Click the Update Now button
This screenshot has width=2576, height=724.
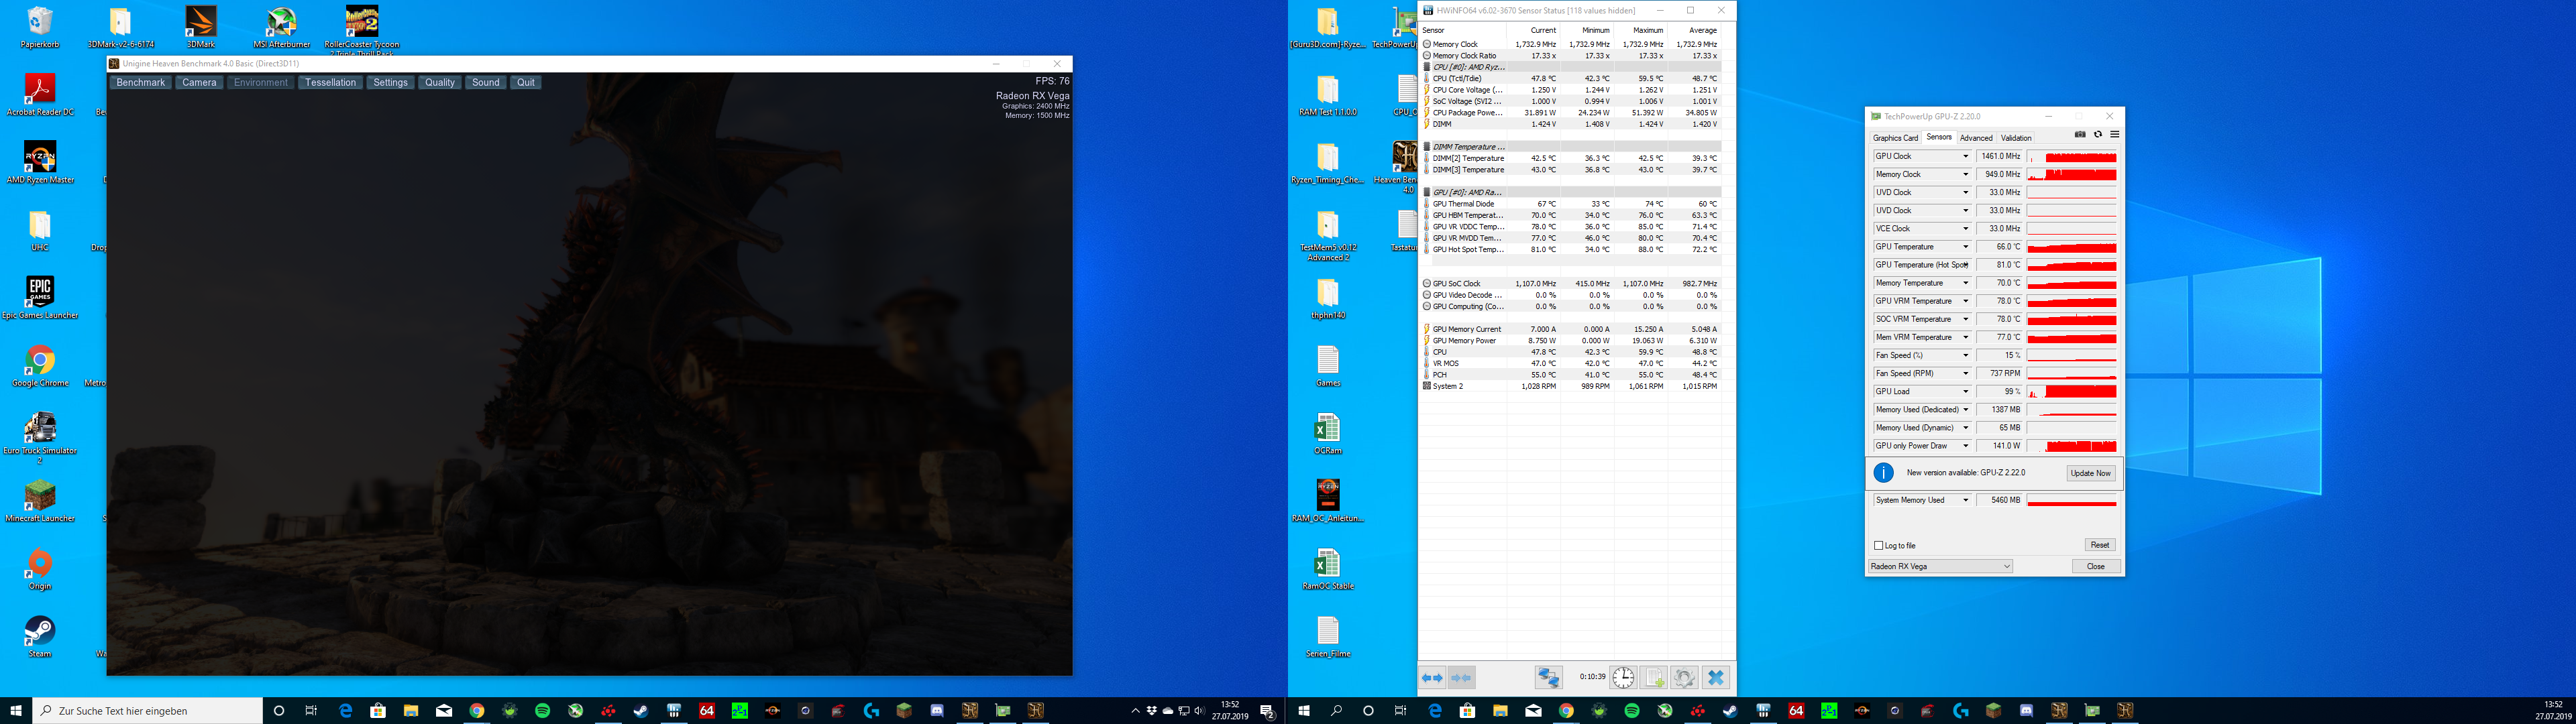(2090, 473)
